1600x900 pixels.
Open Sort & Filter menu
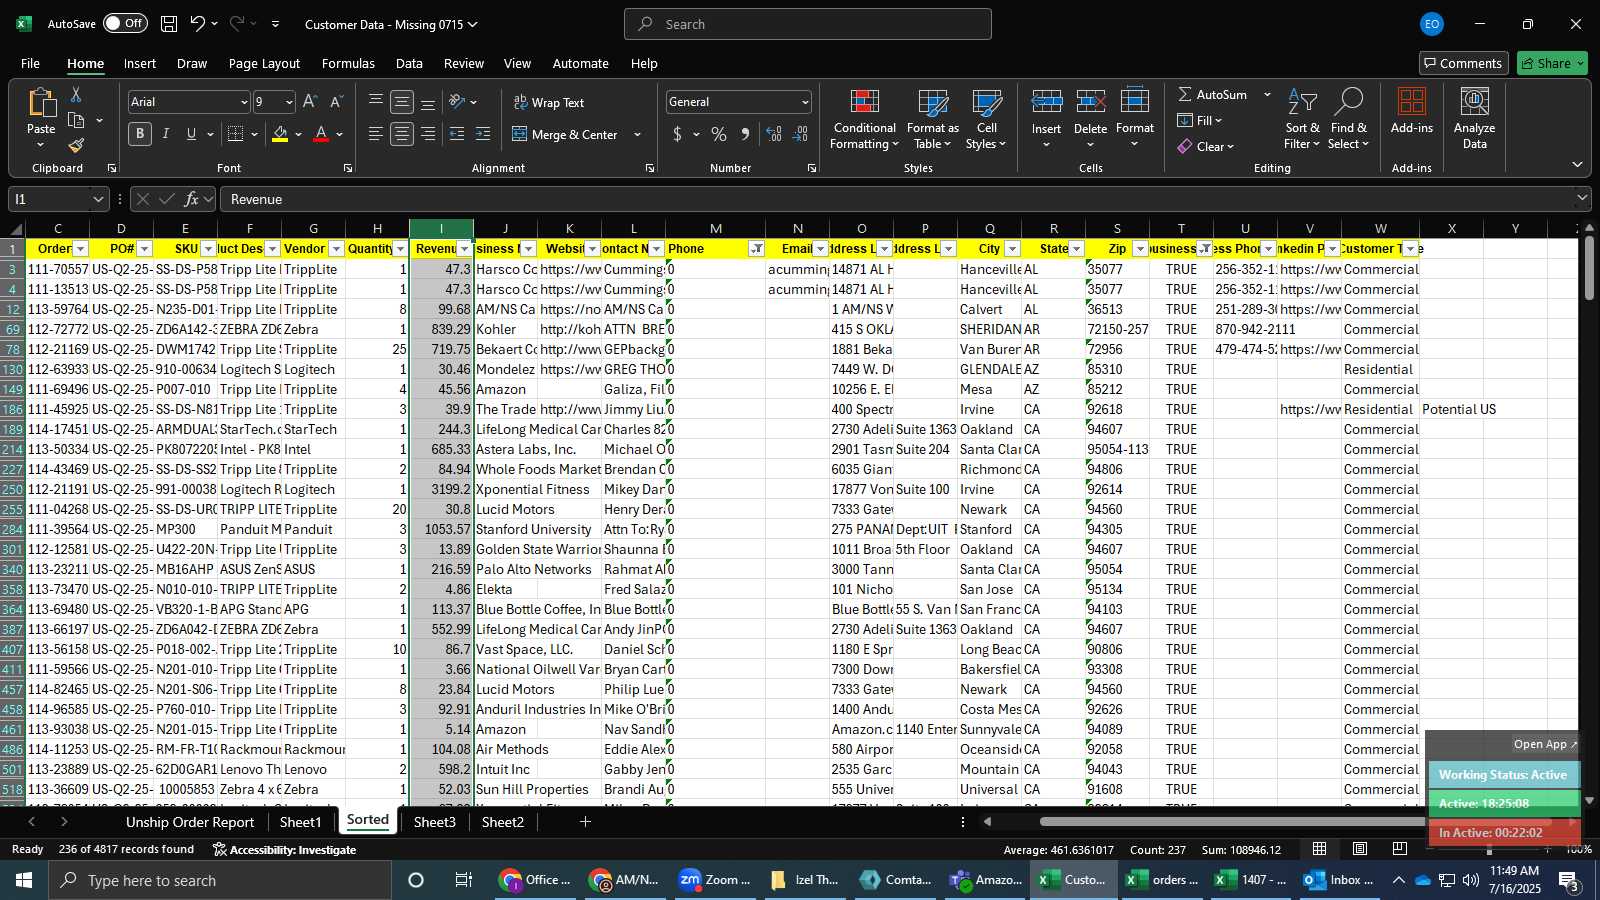point(1302,119)
